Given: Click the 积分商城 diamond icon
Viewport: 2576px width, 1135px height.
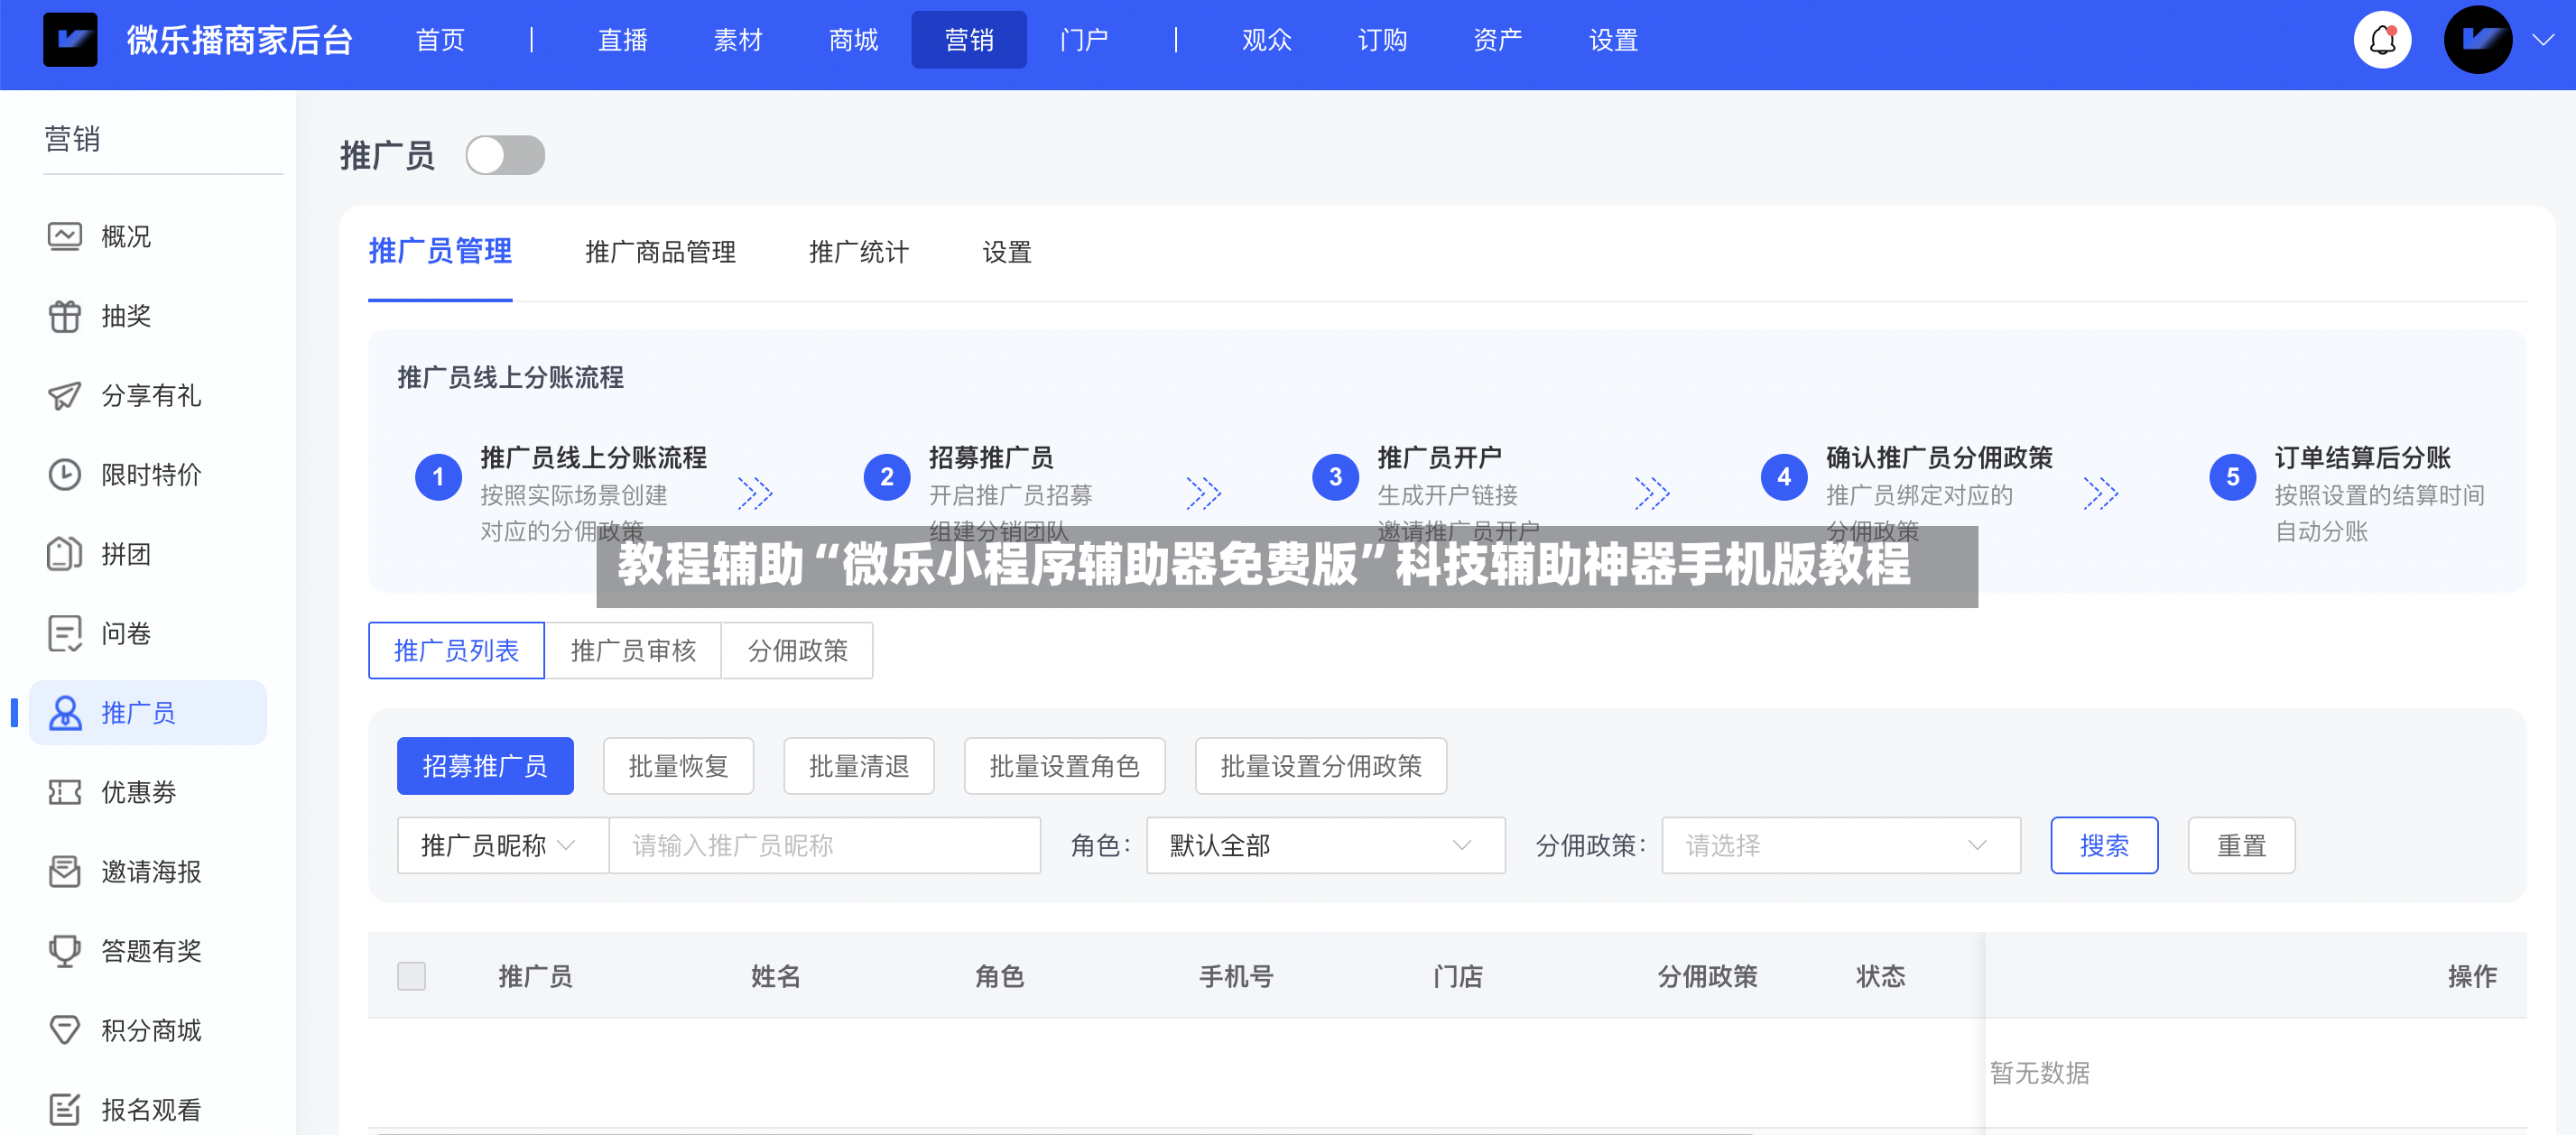Looking at the screenshot, I should click(65, 1030).
